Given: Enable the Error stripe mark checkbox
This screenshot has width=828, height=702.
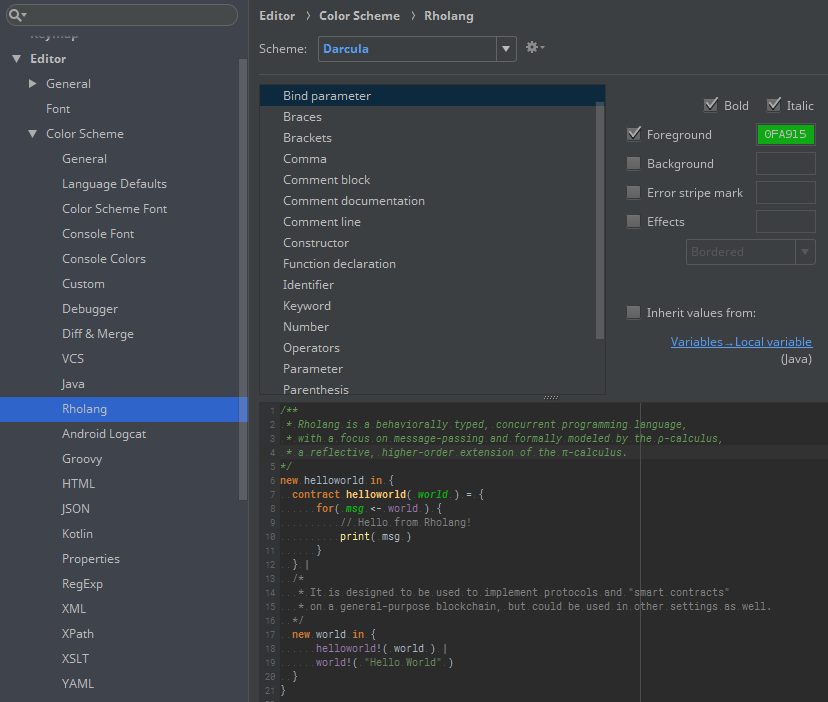Looking at the screenshot, I should [x=633, y=192].
